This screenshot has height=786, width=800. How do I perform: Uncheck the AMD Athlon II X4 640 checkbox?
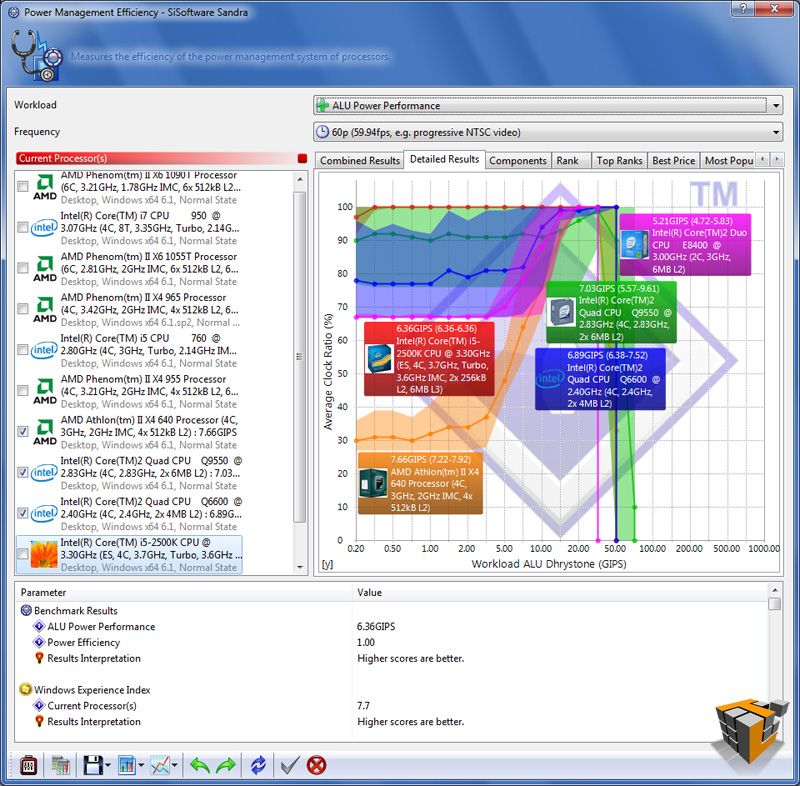23,432
